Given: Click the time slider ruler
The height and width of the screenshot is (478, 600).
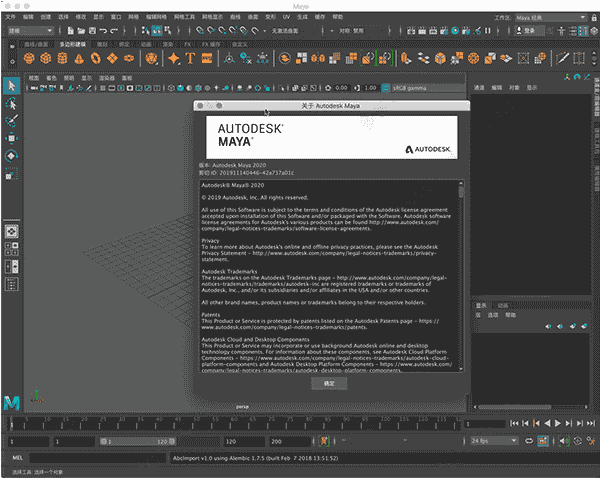Looking at the screenshot, I should click(x=235, y=423).
